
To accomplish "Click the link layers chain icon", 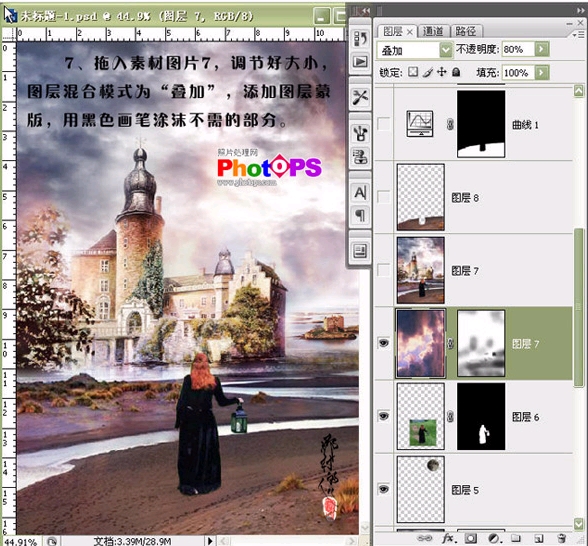I will pyautogui.click(x=424, y=538).
